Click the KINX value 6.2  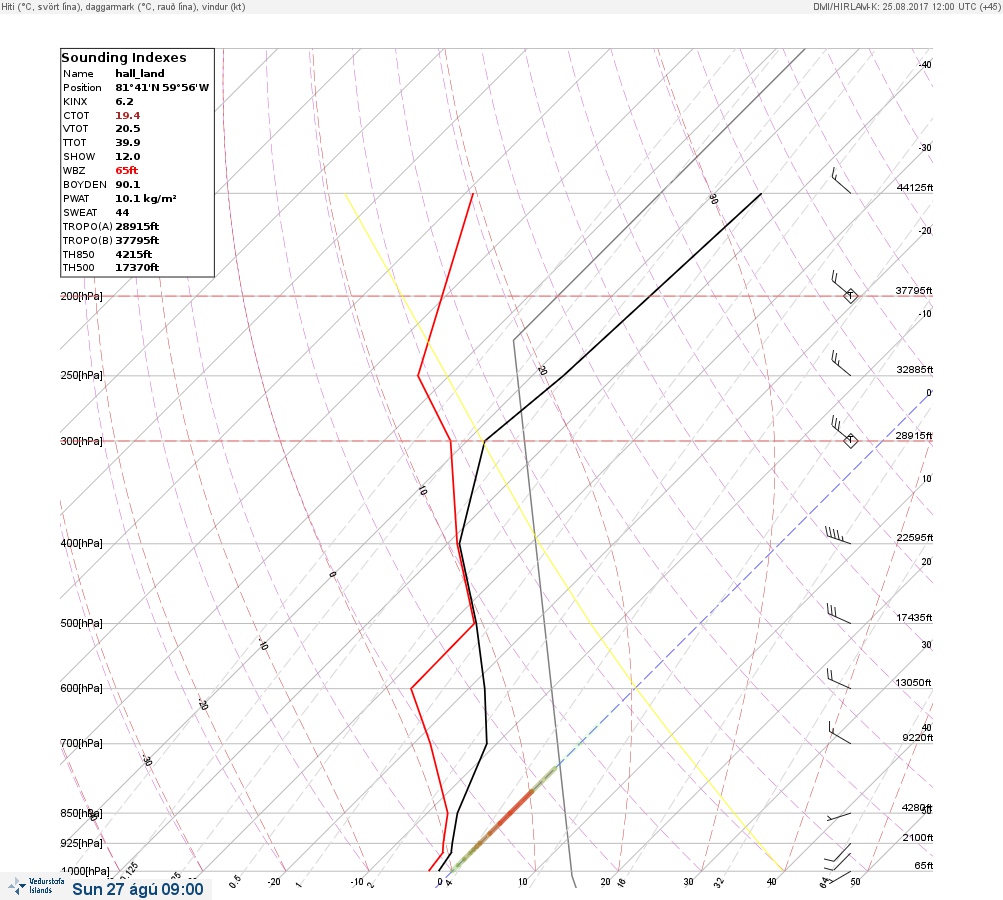124,102
